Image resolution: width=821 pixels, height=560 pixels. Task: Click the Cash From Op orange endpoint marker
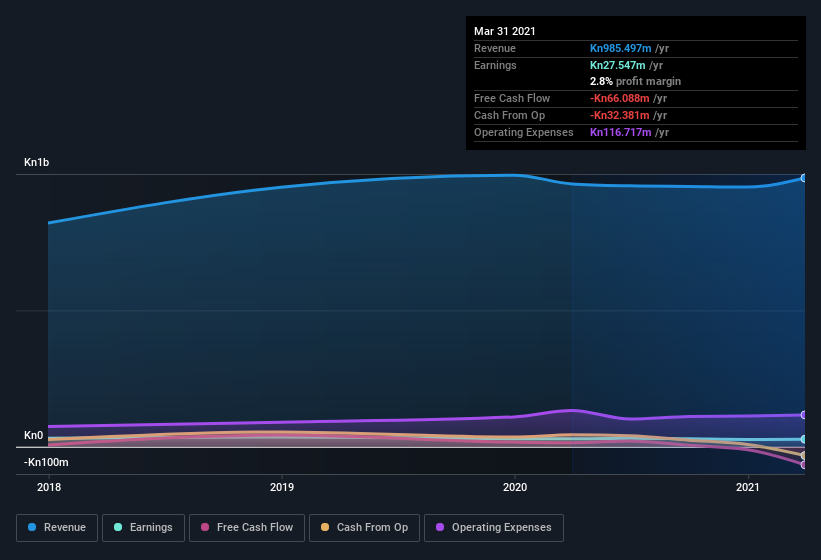[804, 456]
